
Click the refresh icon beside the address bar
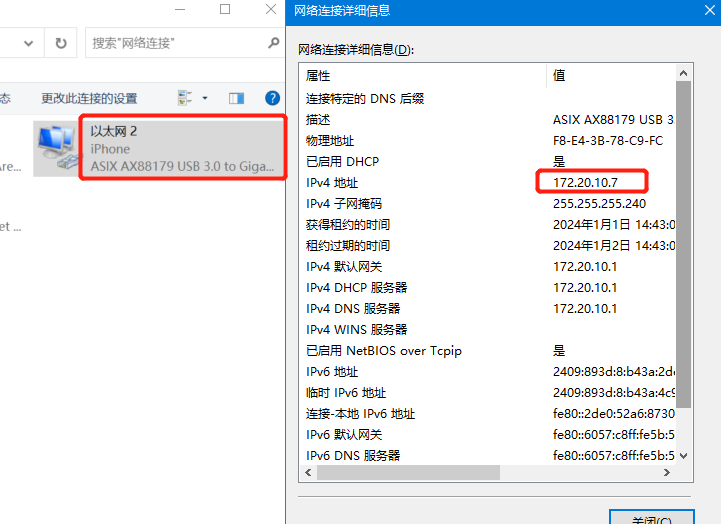coord(61,43)
